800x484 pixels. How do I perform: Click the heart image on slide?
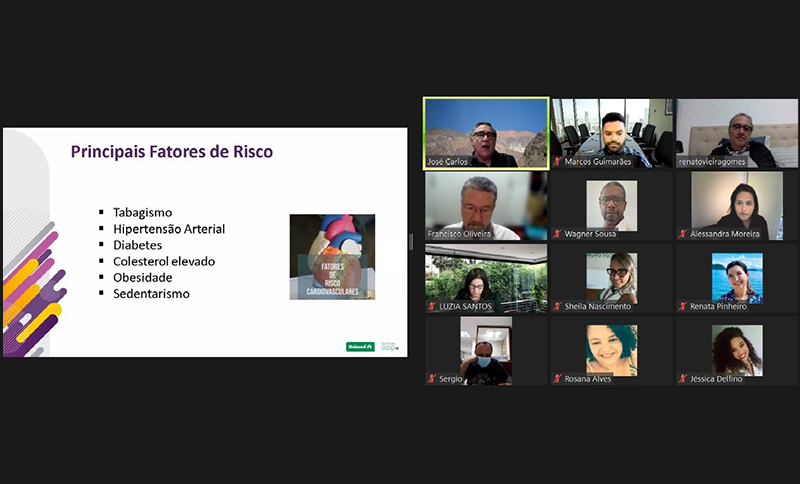332,257
